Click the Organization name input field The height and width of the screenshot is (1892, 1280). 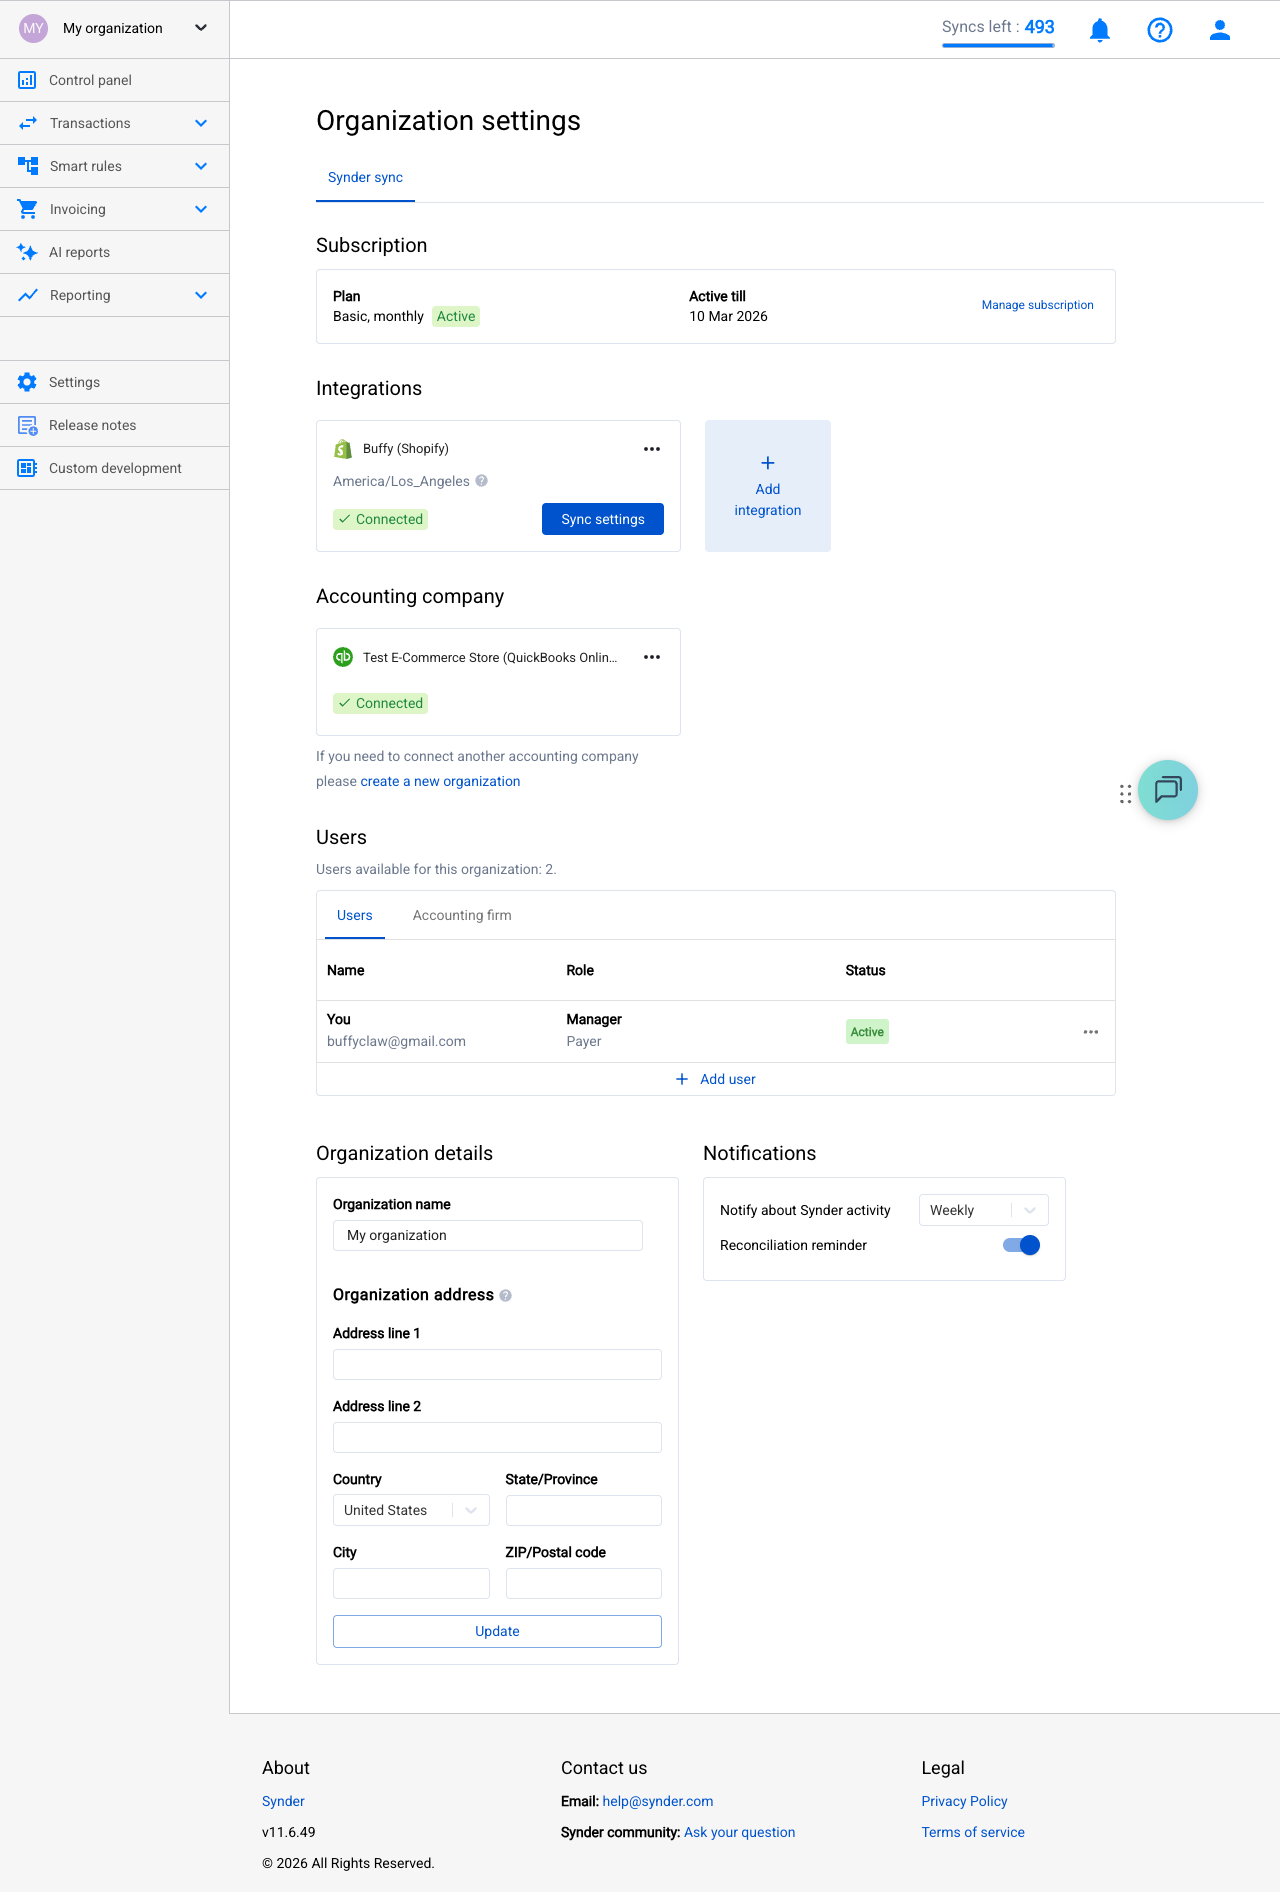coord(488,1235)
